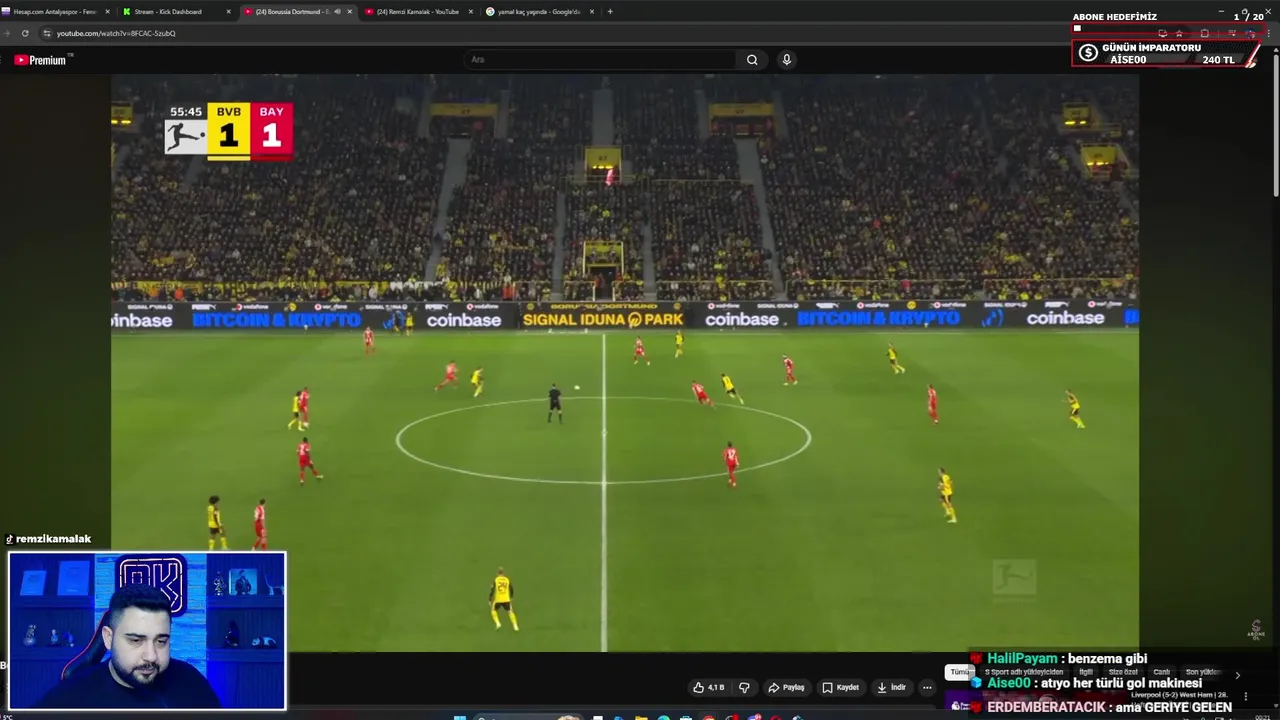This screenshot has height=720, width=1280.
Task: Close the yamal kaç yaşında Google tab
Action: coord(592,12)
